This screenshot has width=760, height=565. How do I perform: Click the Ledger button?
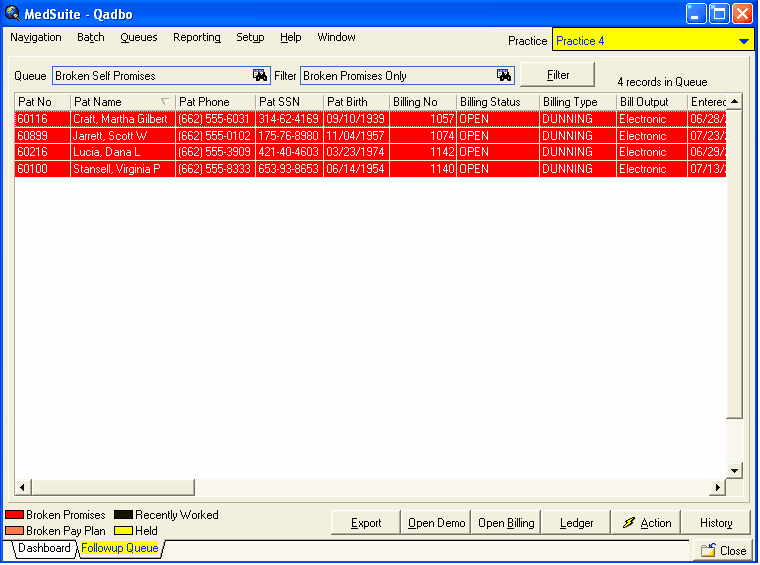tap(576, 522)
